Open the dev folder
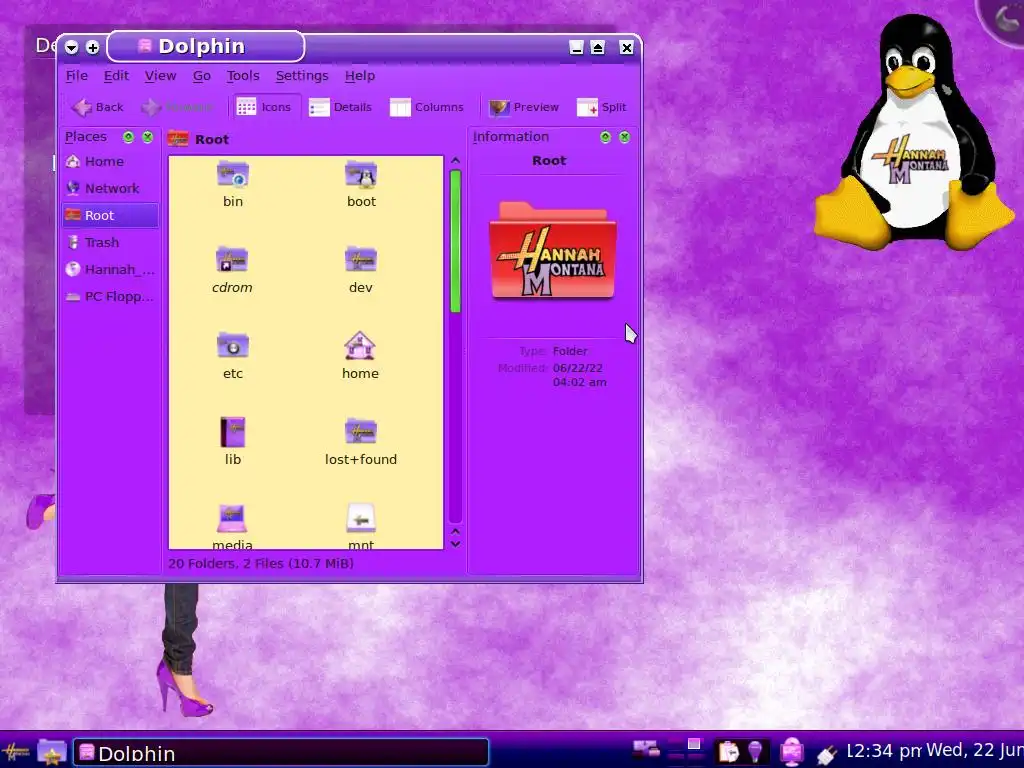The height and width of the screenshot is (768, 1024). 360,270
